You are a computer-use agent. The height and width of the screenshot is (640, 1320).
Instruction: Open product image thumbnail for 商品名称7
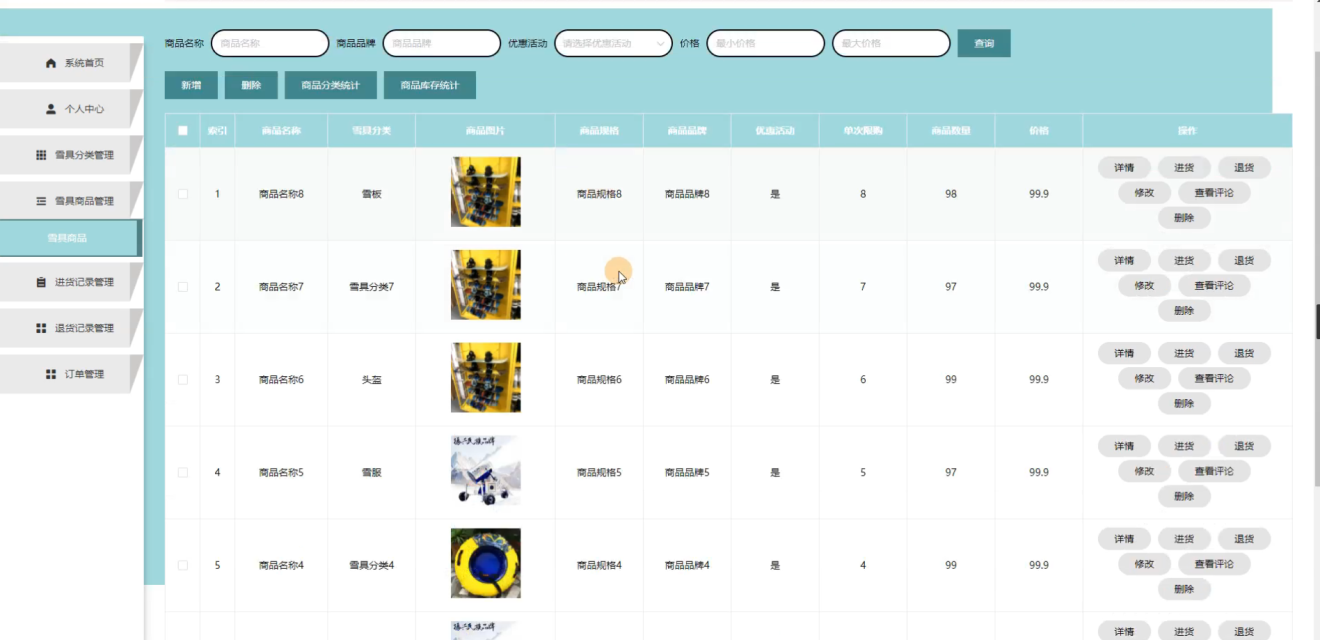486,285
